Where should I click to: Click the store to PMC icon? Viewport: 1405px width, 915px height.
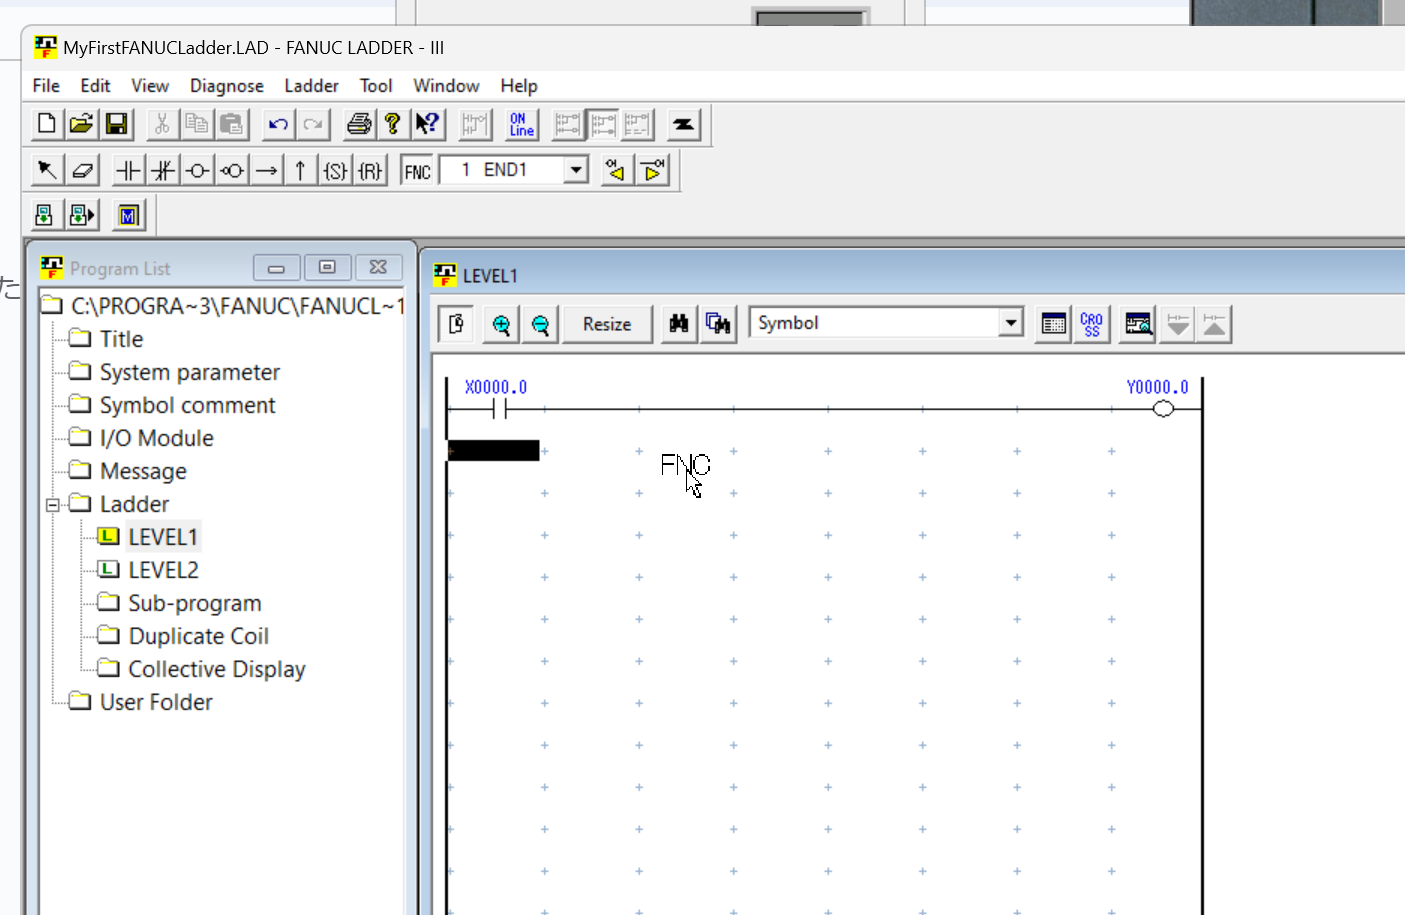click(x=81, y=215)
